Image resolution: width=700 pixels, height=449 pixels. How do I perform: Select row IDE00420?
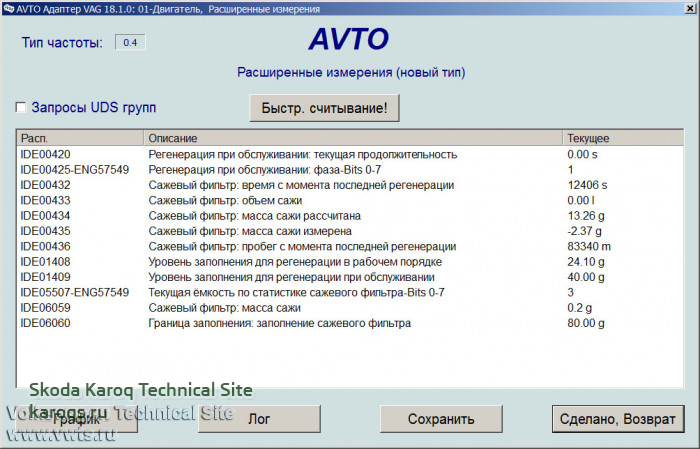point(350,154)
